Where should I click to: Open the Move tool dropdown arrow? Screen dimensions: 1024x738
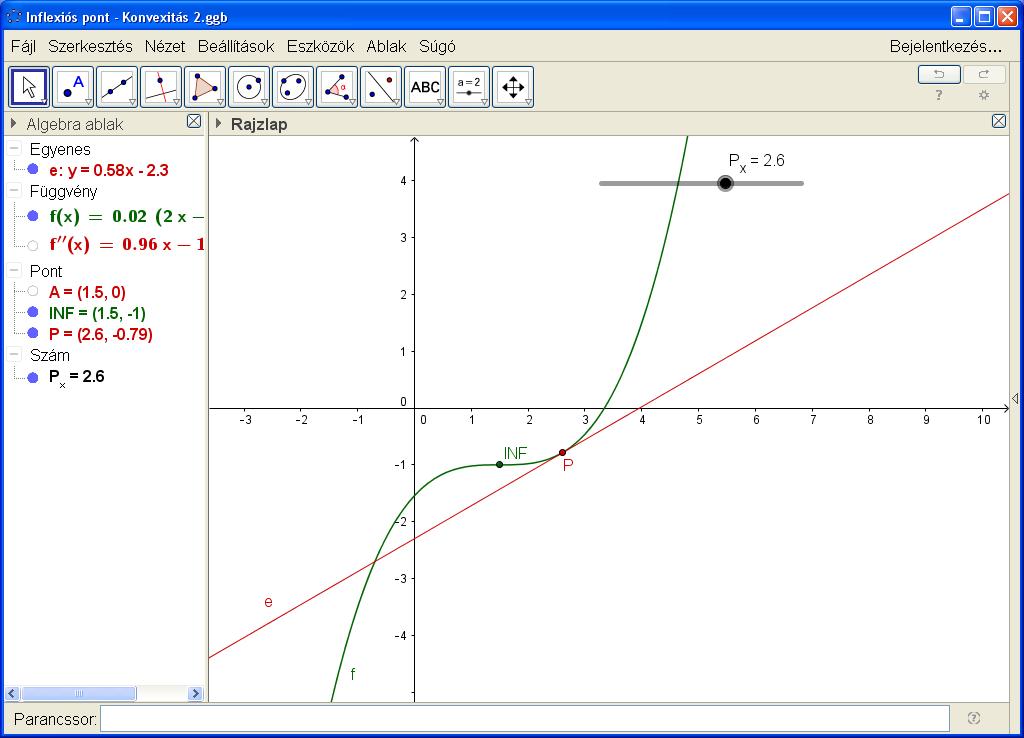point(44,103)
